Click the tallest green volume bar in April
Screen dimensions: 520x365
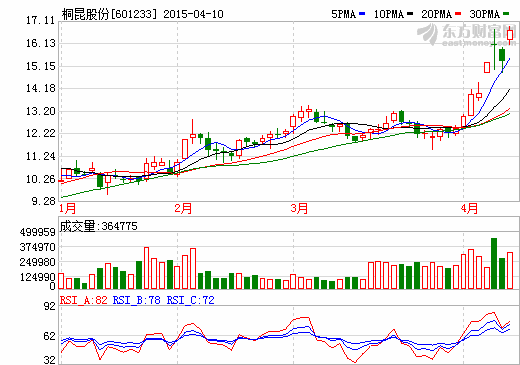coord(494,263)
